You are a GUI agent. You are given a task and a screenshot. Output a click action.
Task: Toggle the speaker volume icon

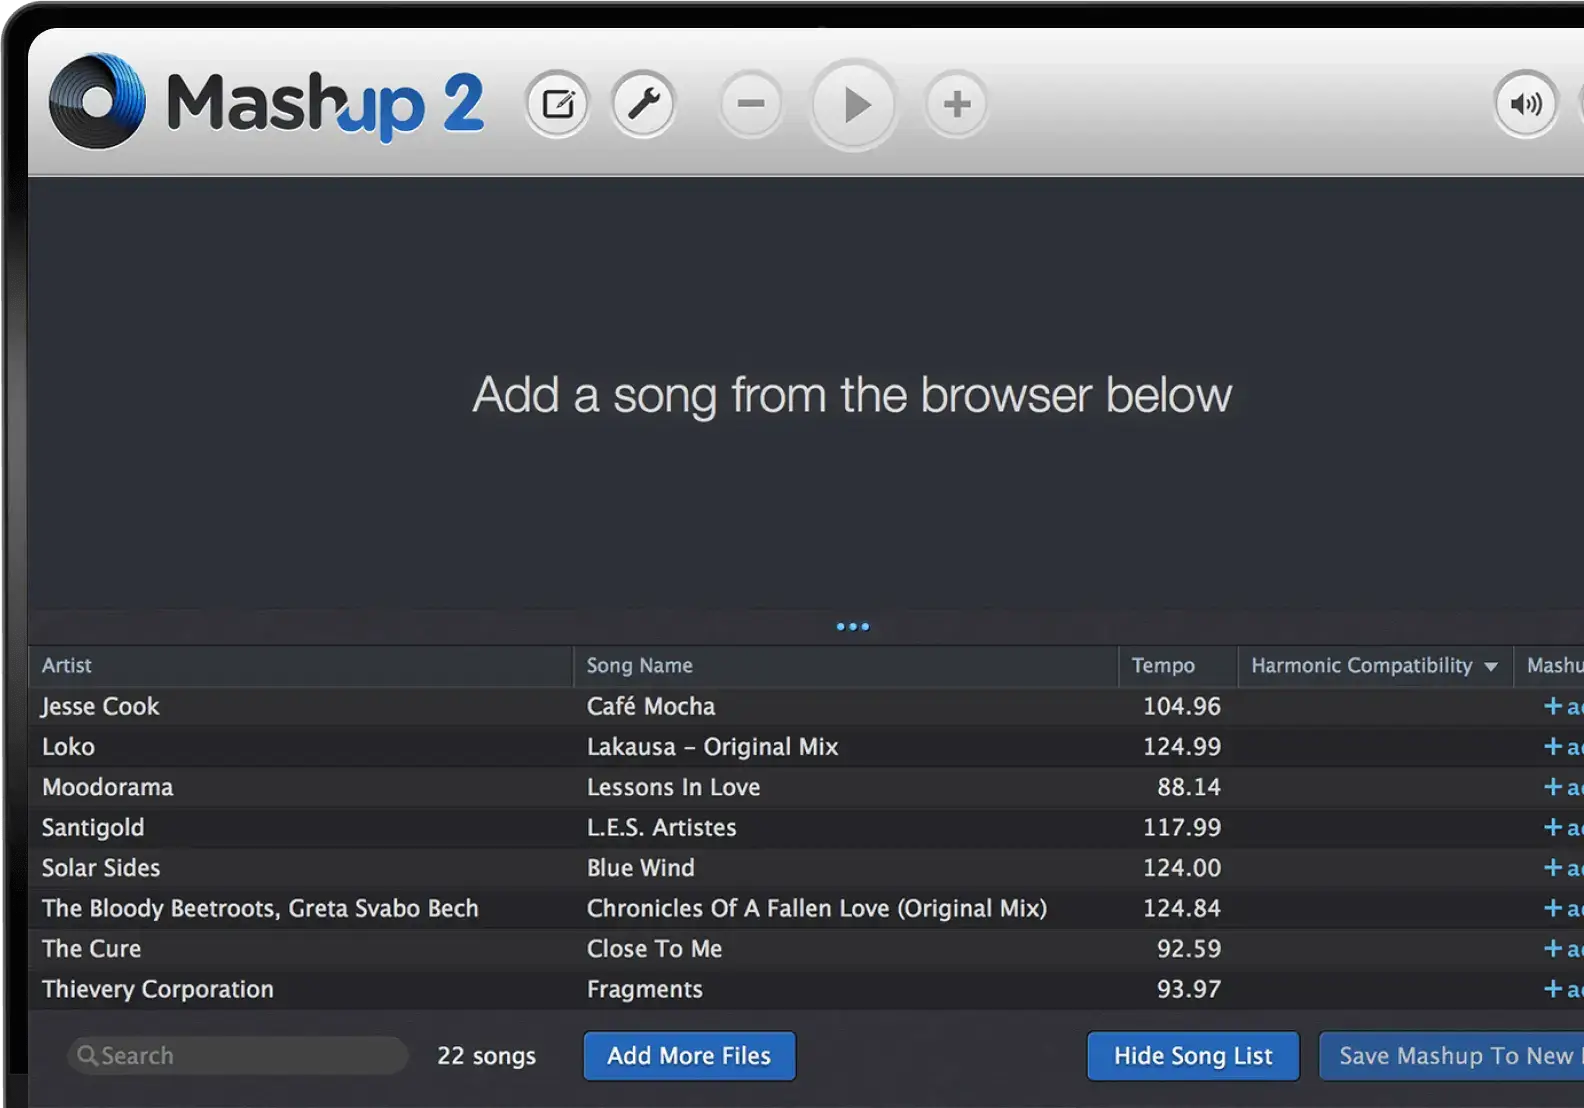tap(1526, 103)
